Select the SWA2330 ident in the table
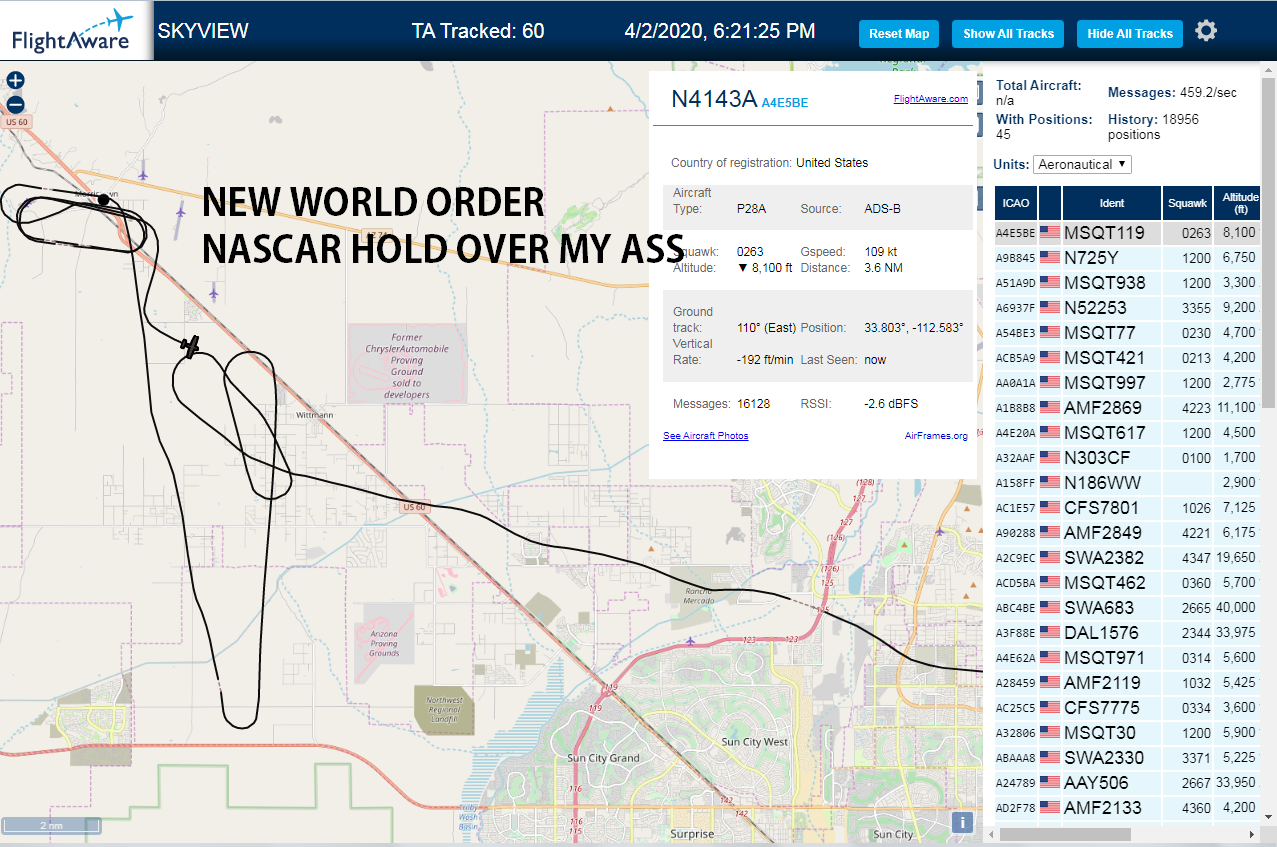 pos(1104,758)
